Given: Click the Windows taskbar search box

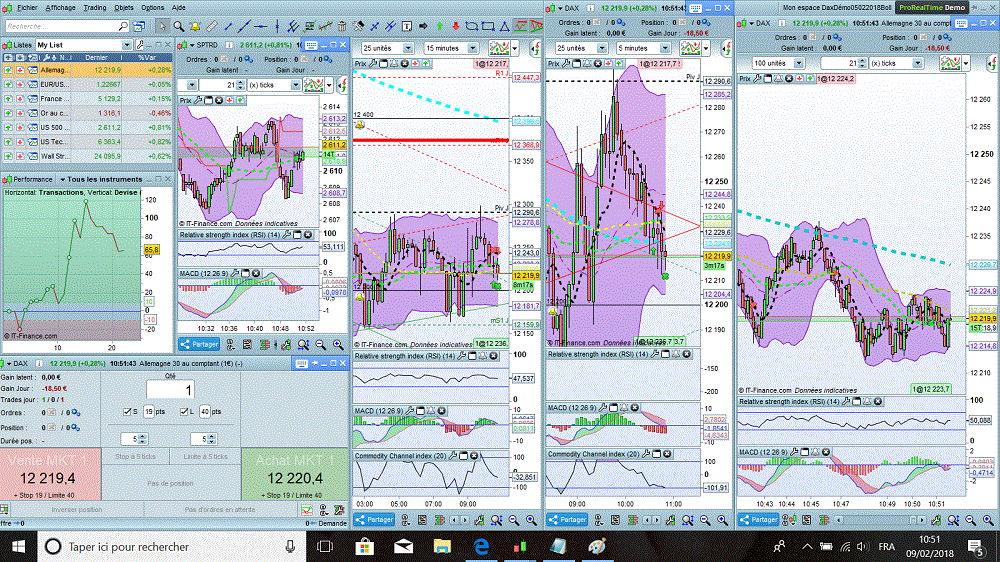Looking at the screenshot, I should [x=171, y=547].
